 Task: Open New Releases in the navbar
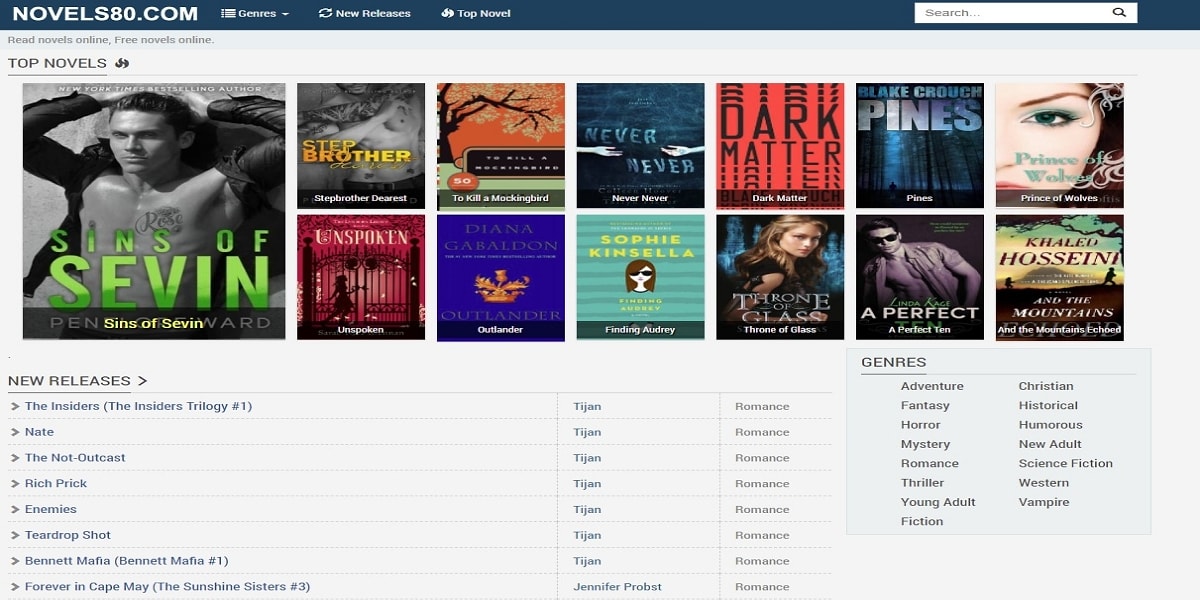pos(364,14)
